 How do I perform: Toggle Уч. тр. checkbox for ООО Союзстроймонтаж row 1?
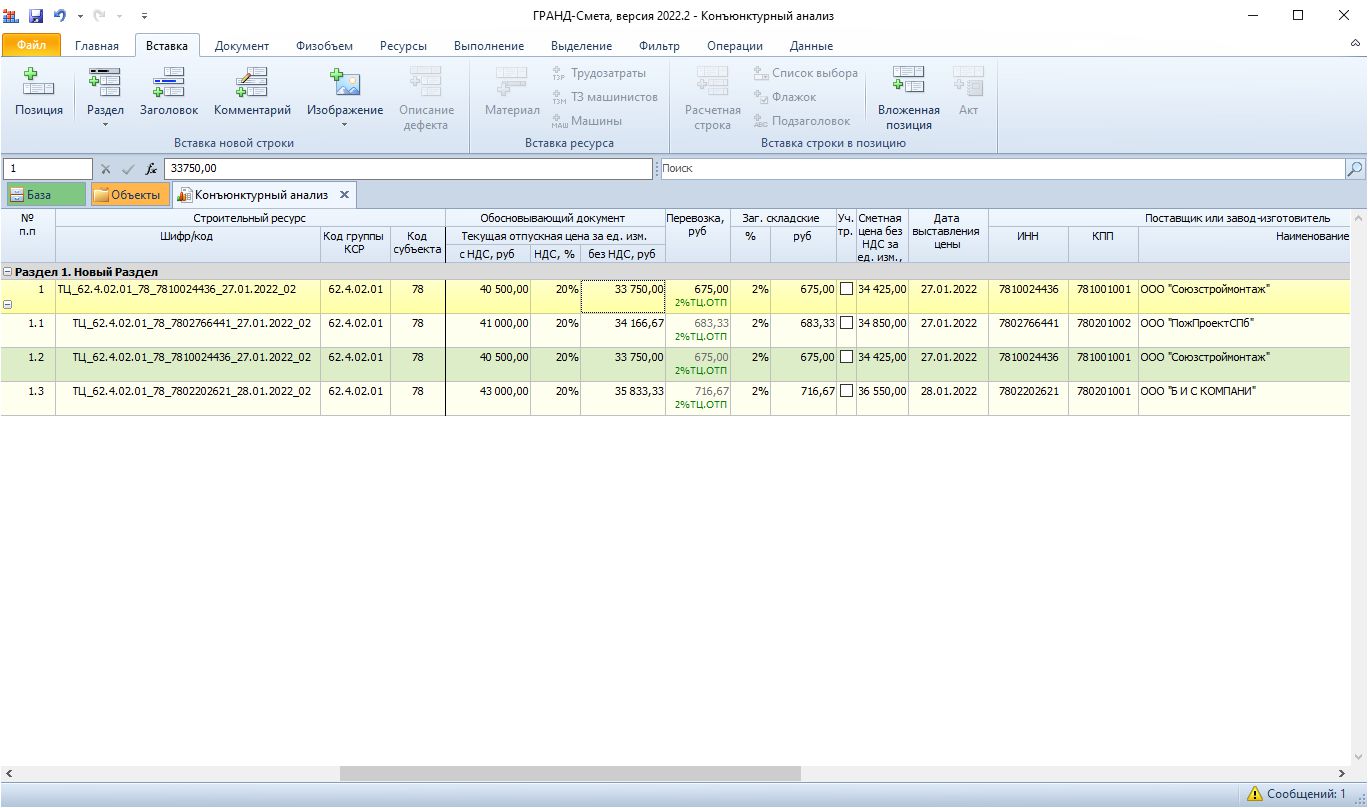846,289
